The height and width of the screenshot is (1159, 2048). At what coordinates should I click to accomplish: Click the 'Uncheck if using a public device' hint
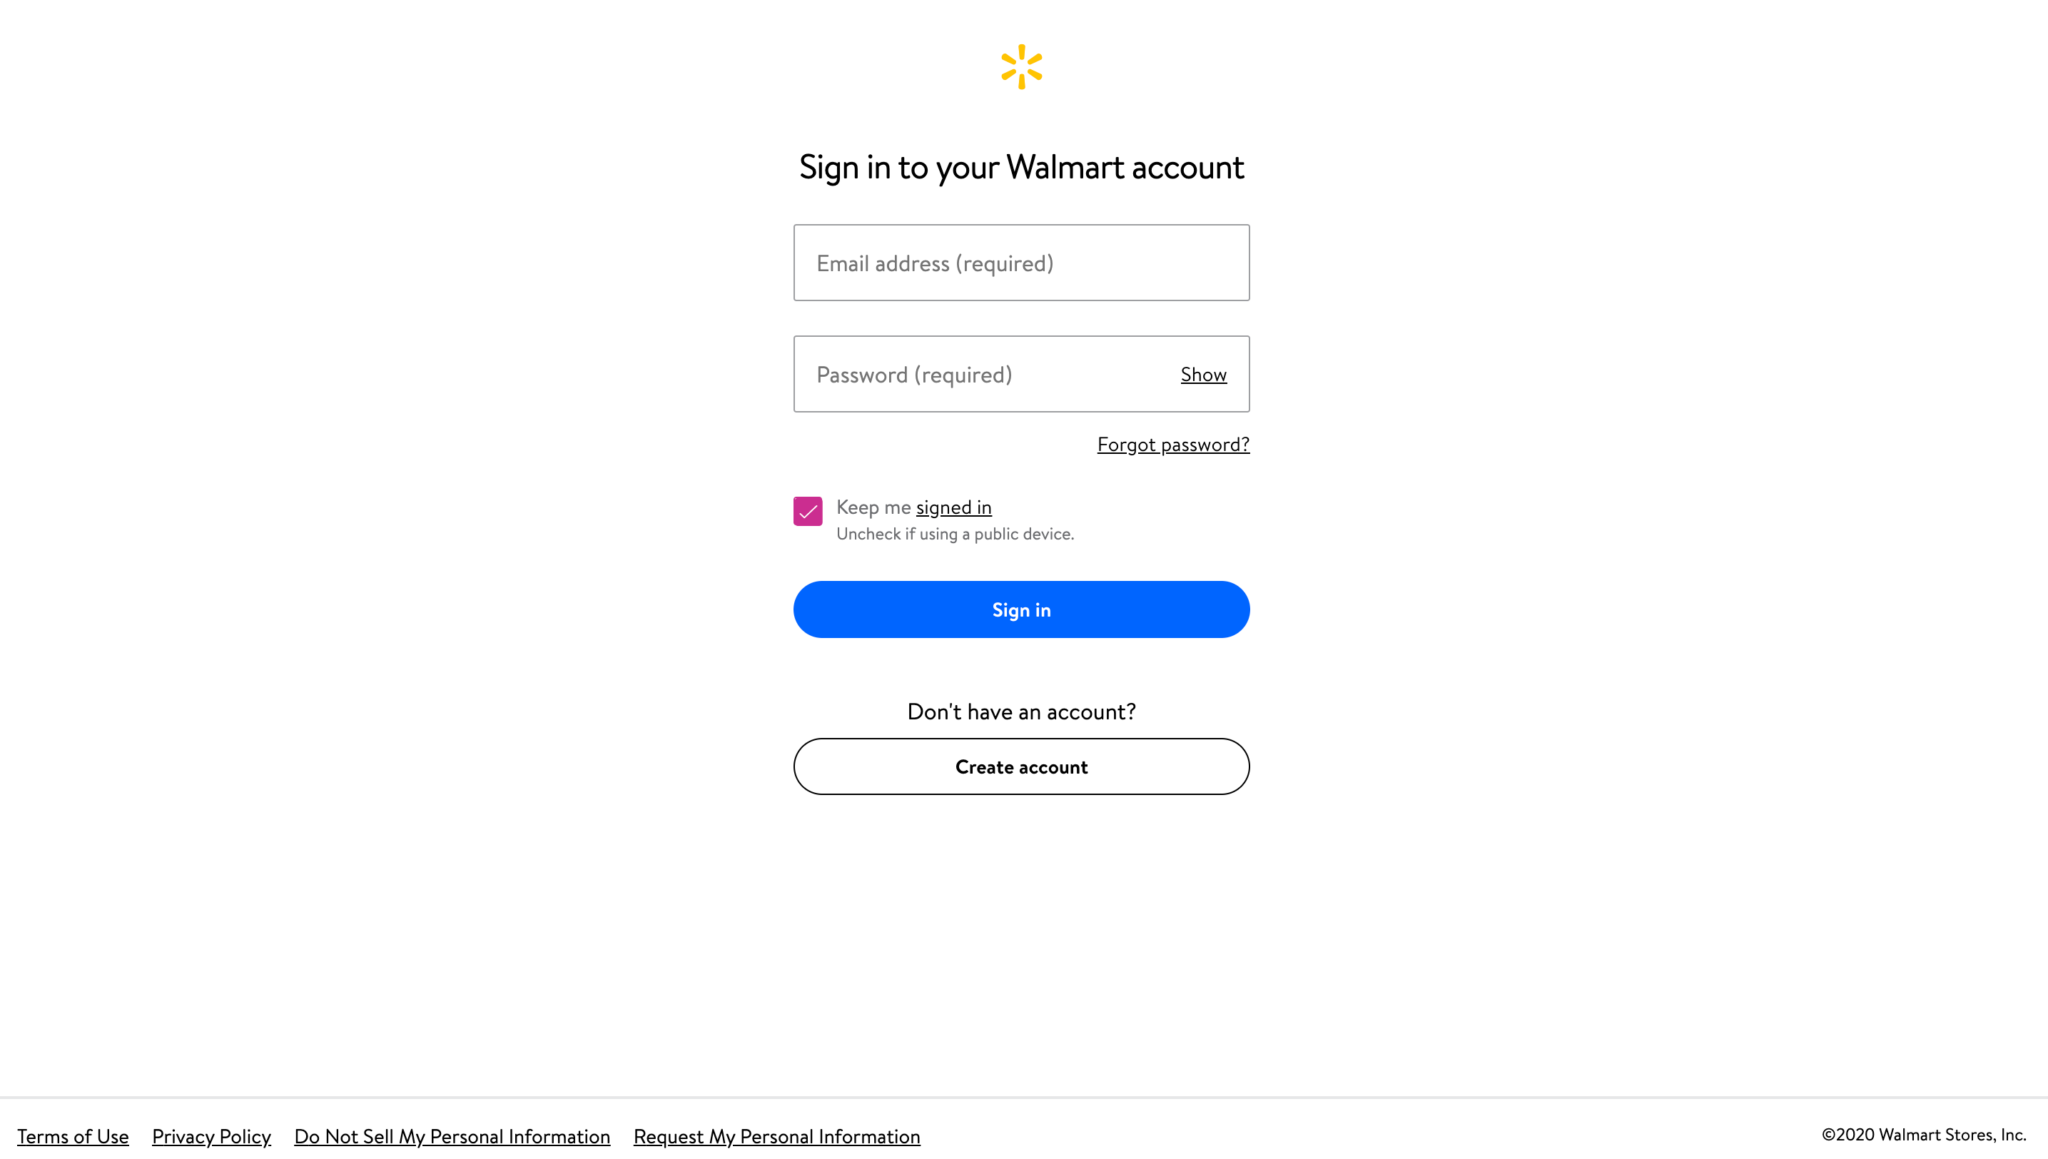pyautogui.click(x=955, y=534)
